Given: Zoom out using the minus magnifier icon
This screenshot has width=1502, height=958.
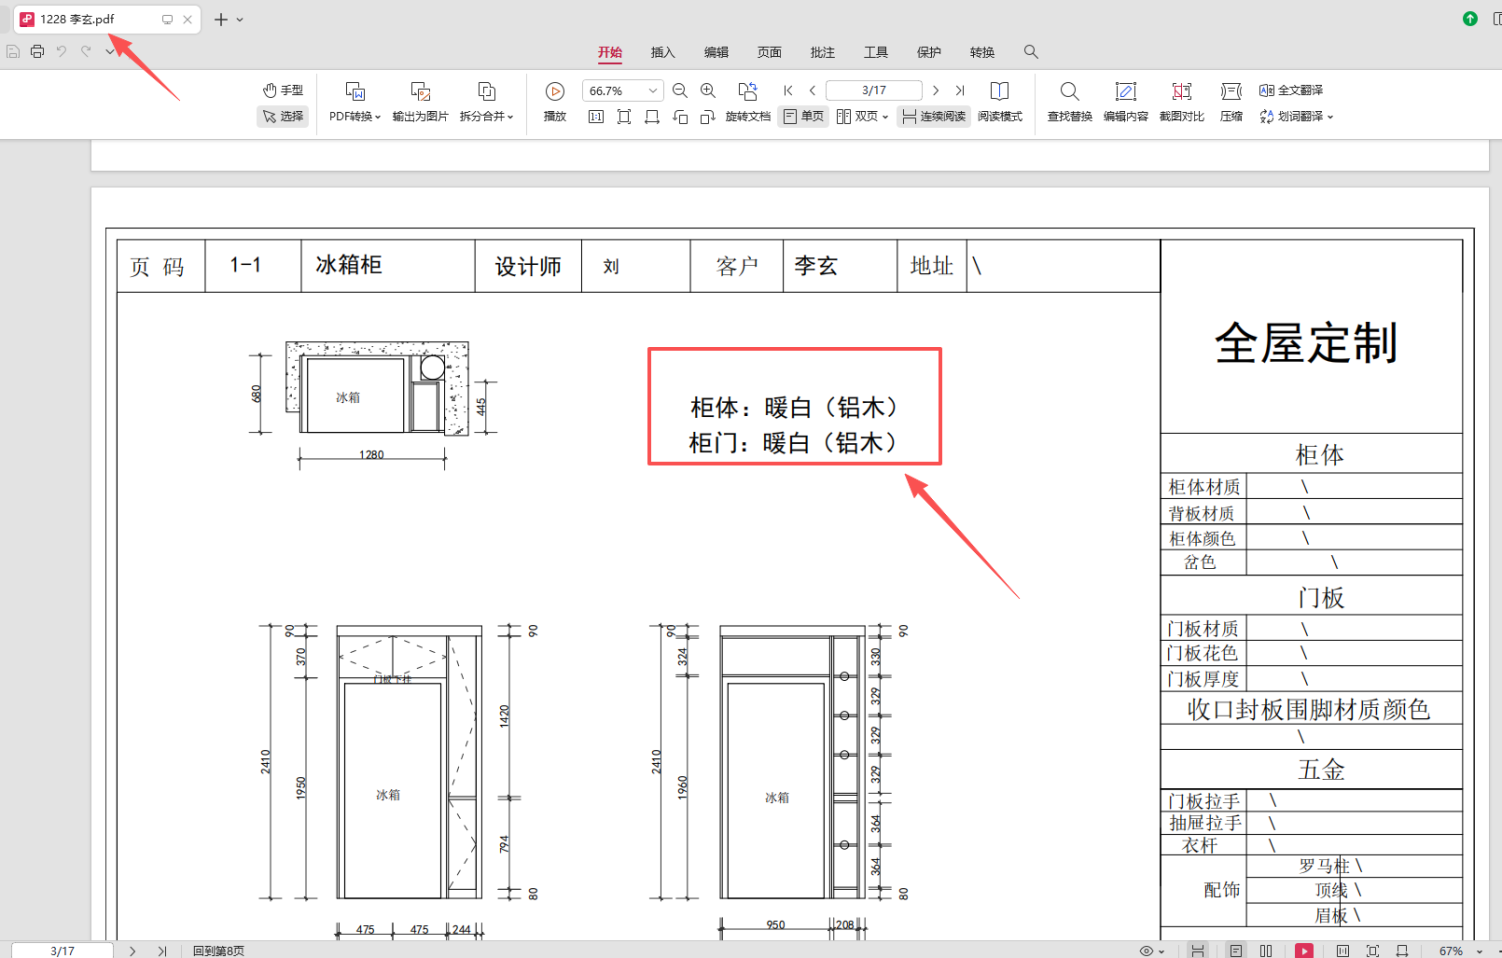Looking at the screenshot, I should tap(680, 91).
